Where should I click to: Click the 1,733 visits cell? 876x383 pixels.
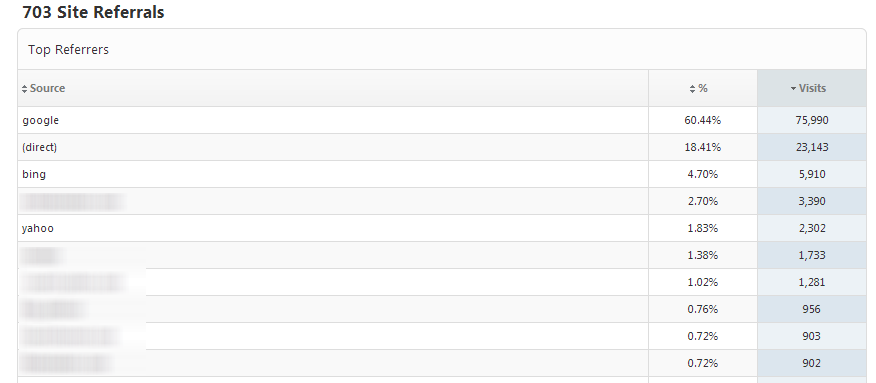pyautogui.click(x=812, y=255)
